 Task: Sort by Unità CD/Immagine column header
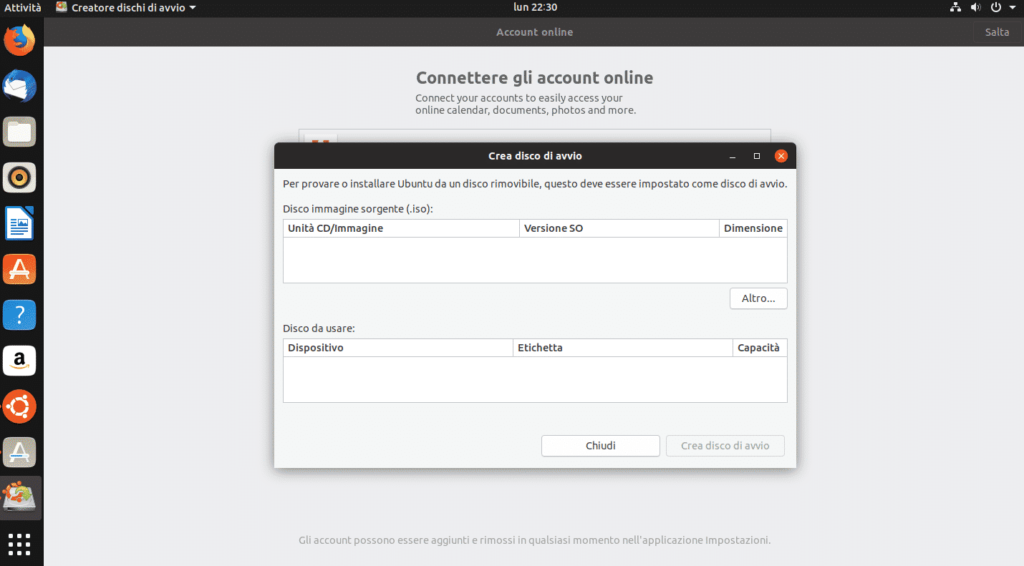click(x=401, y=228)
